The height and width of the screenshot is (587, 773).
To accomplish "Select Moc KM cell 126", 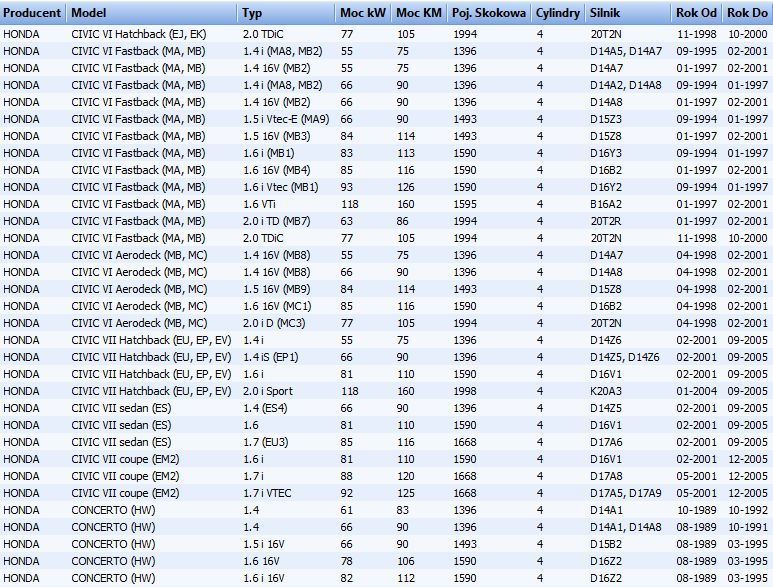I will tap(406, 187).
